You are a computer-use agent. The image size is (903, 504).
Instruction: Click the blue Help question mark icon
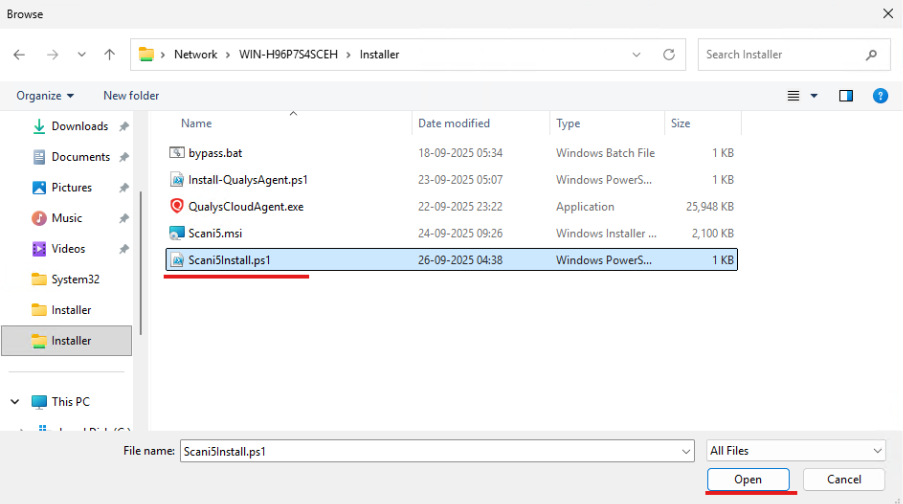point(880,96)
